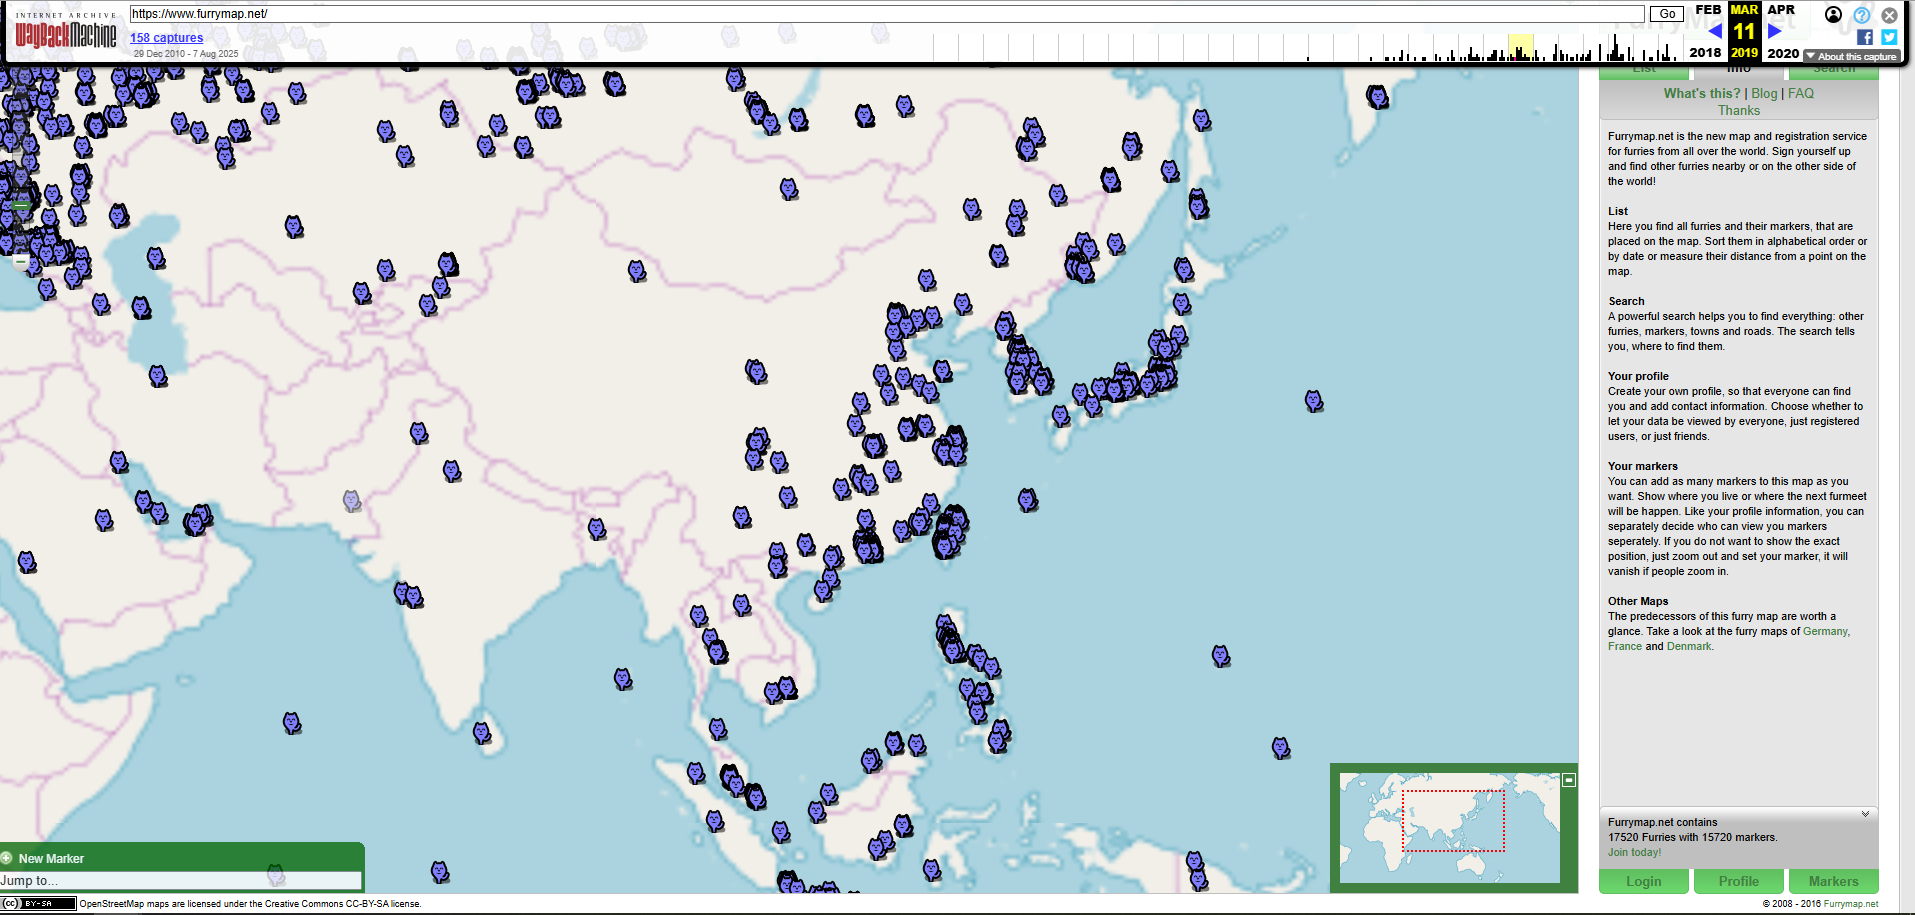Open the What's this? link
The image size is (1915, 915).
1702,93
